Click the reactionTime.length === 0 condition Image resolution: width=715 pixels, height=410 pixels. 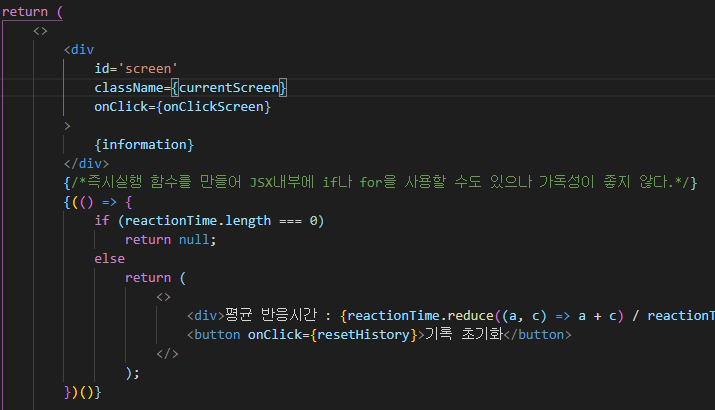(x=221, y=221)
